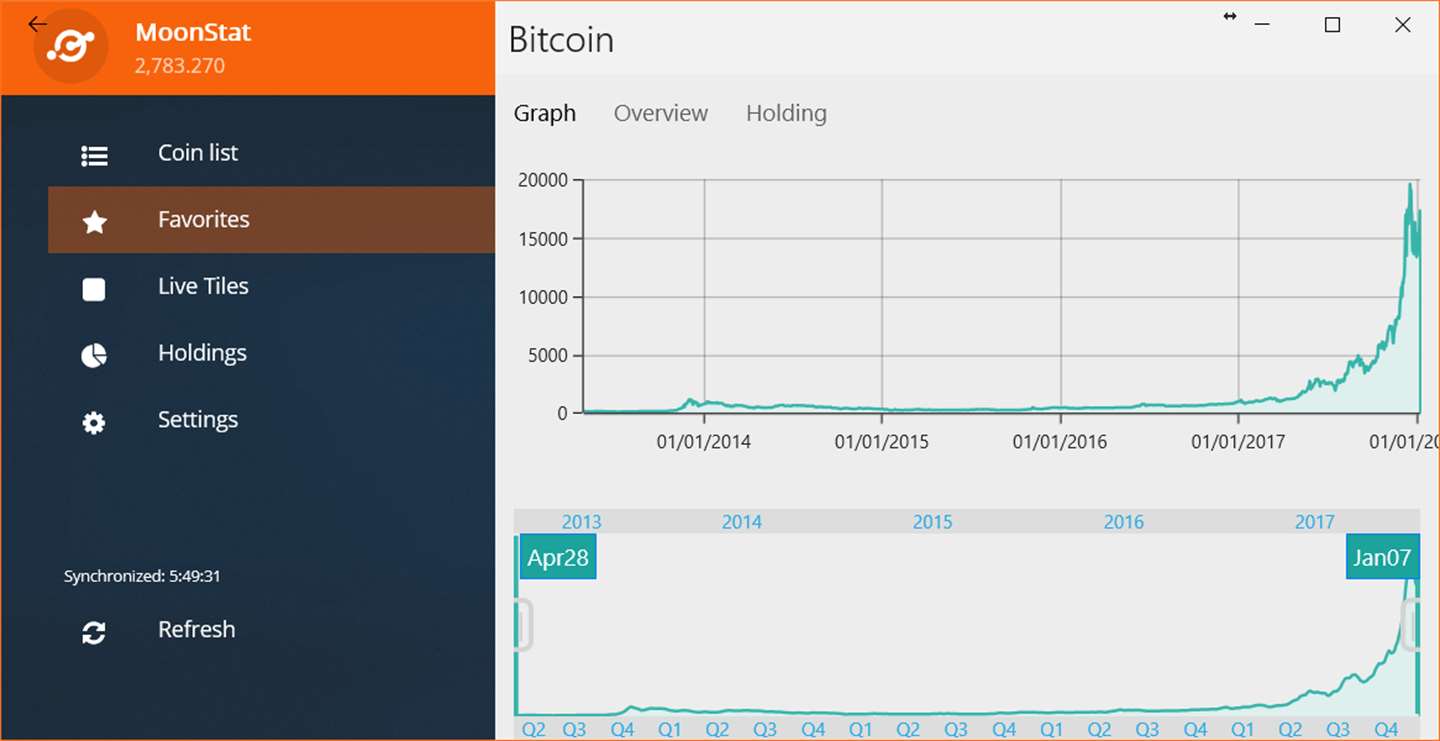Click the 2017 year label in the timeline
1440x741 pixels.
(1315, 522)
